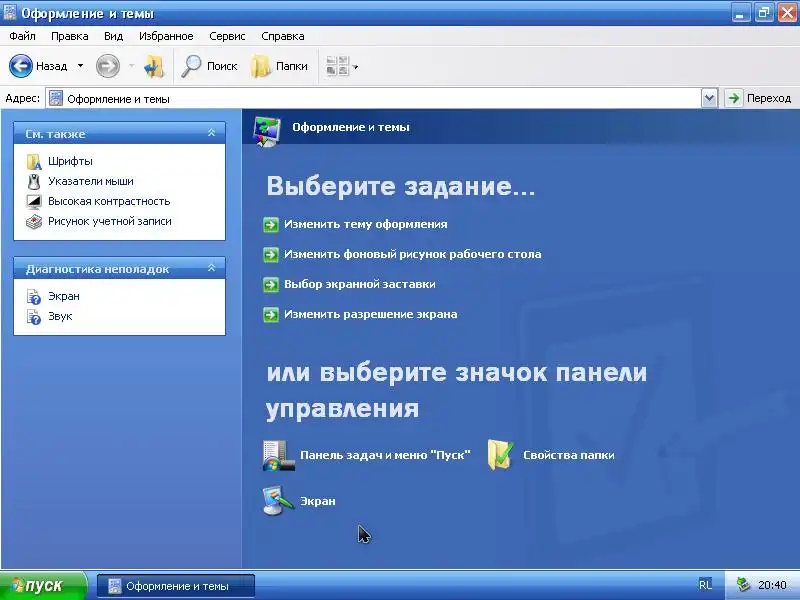Click the mouse pointers icon
Viewport: 800px width, 600px height.
(x=34, y=182)
